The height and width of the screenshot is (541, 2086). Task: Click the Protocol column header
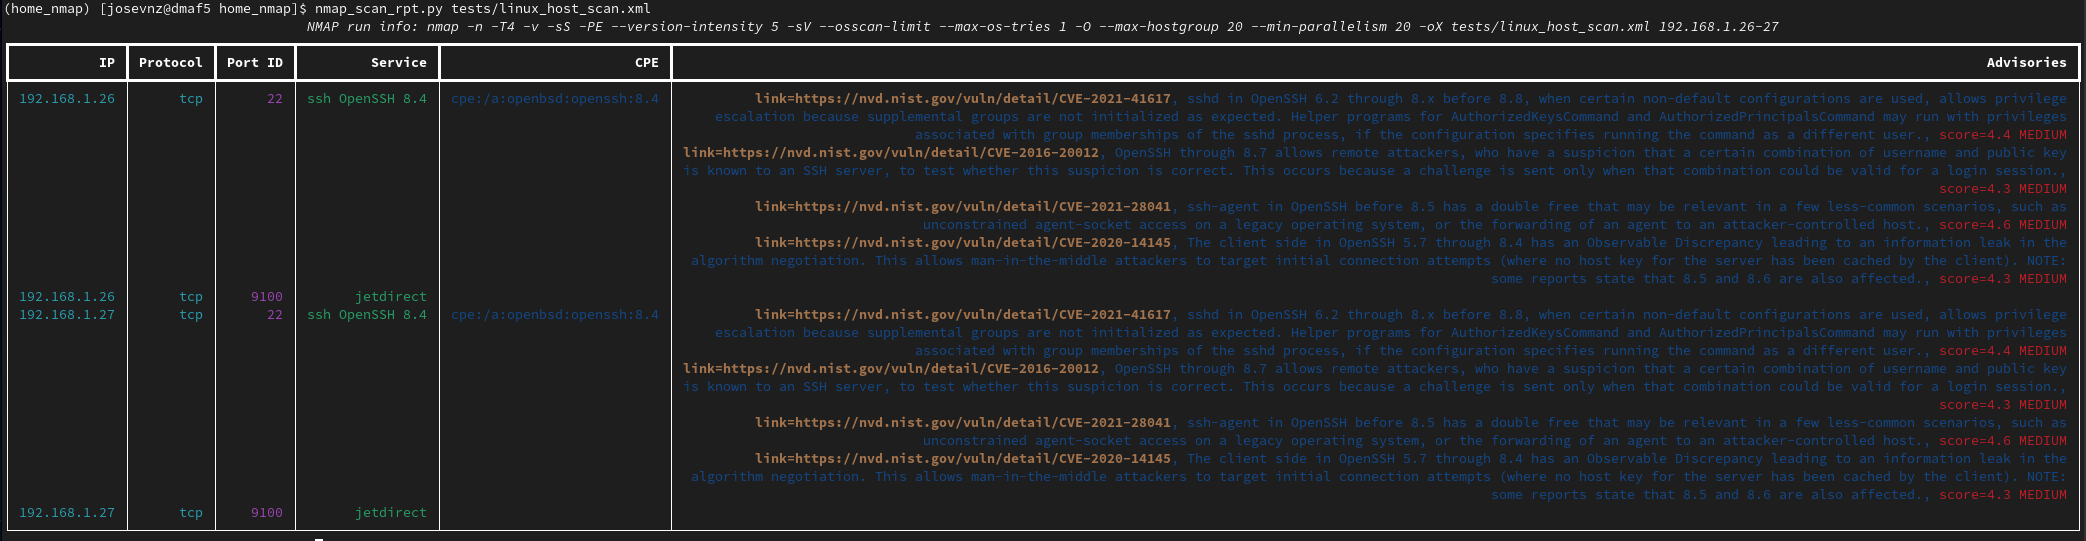(x=170, y=62)
